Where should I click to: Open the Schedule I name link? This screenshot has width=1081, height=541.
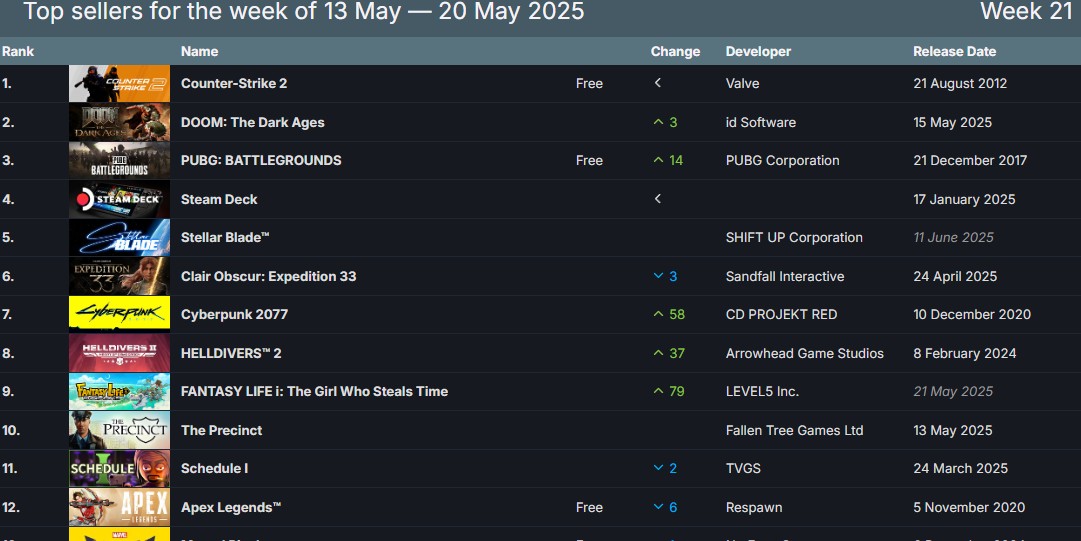(x=214, y=469)
